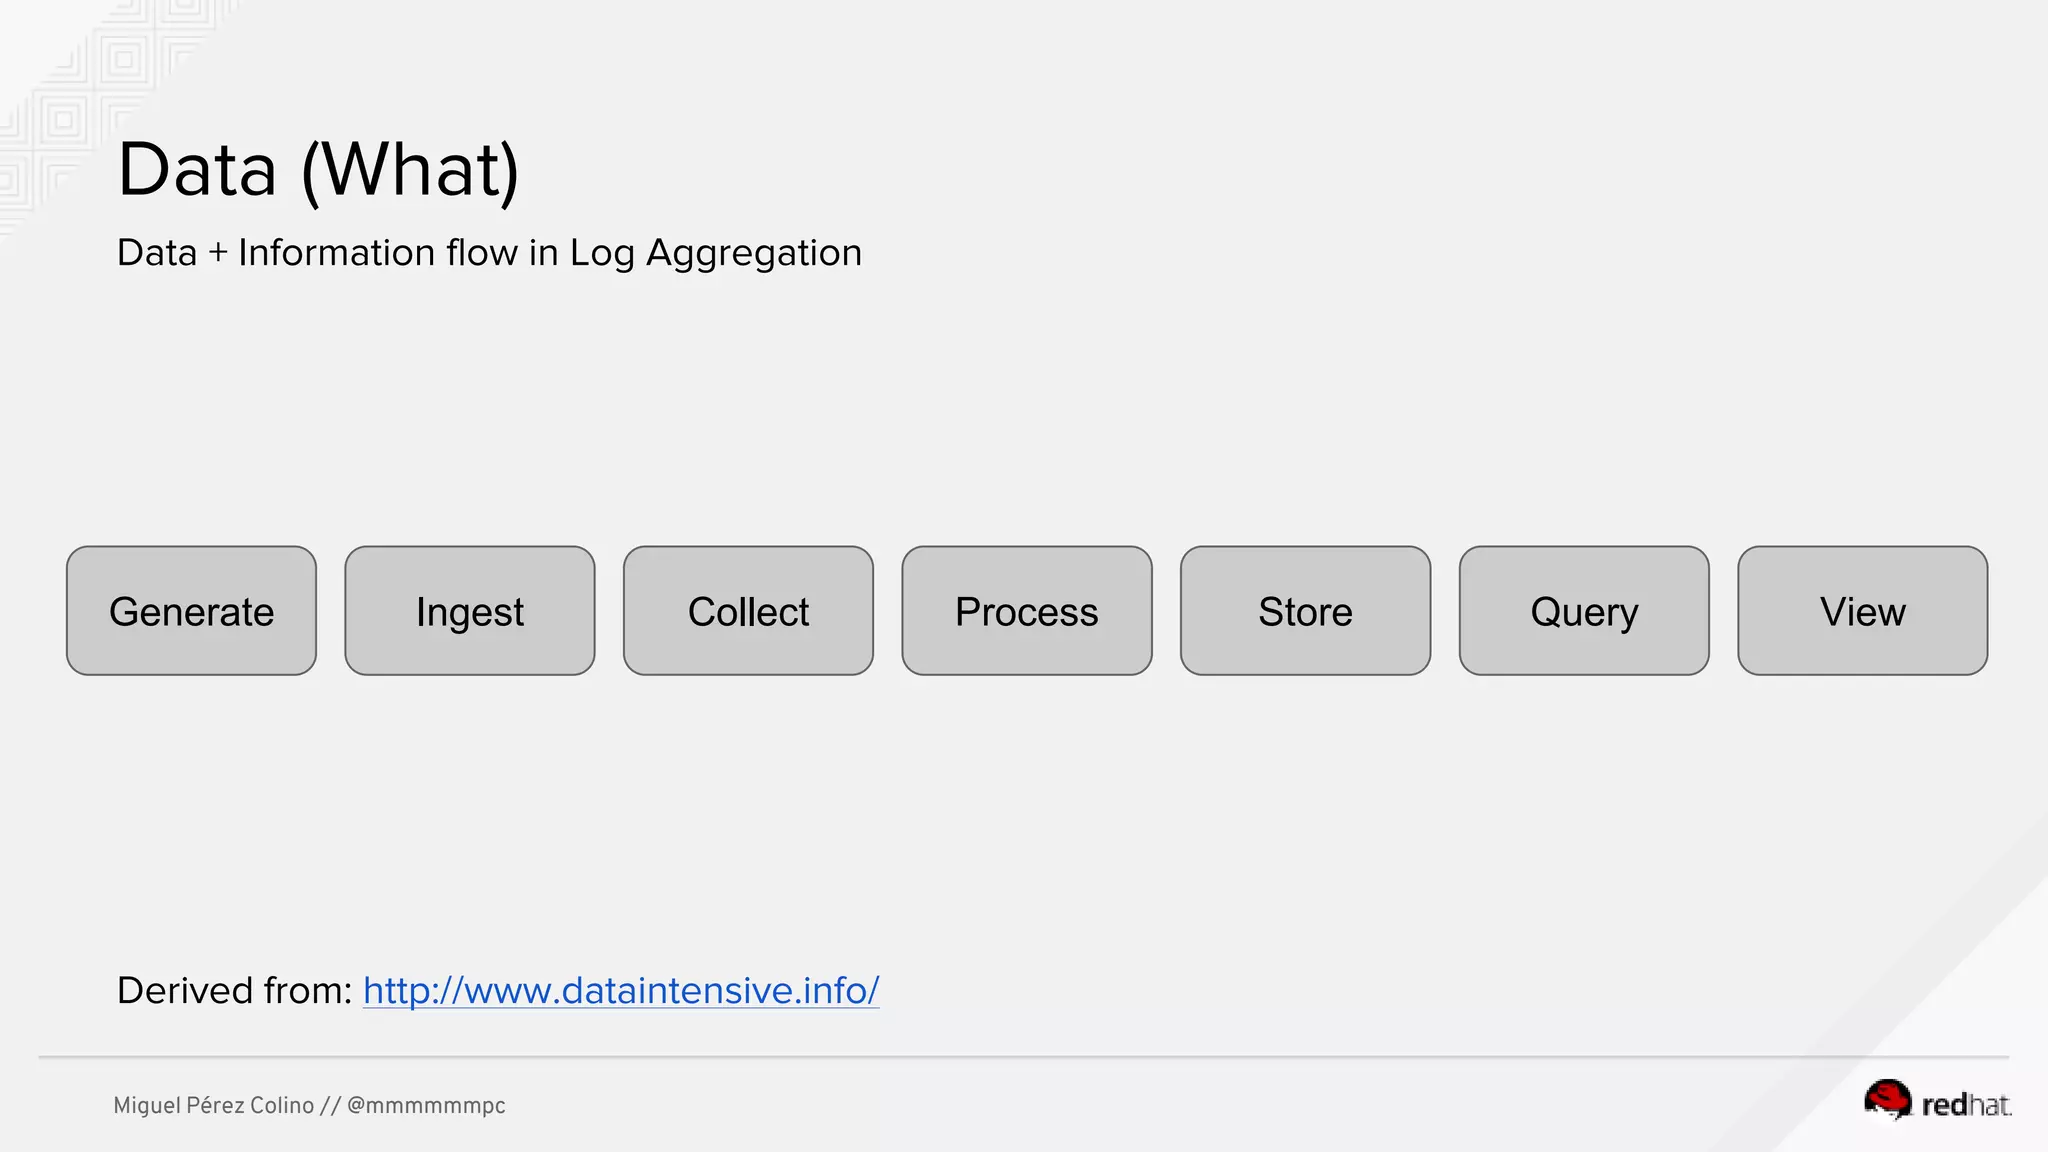Click the Generate box

[191, 611]
